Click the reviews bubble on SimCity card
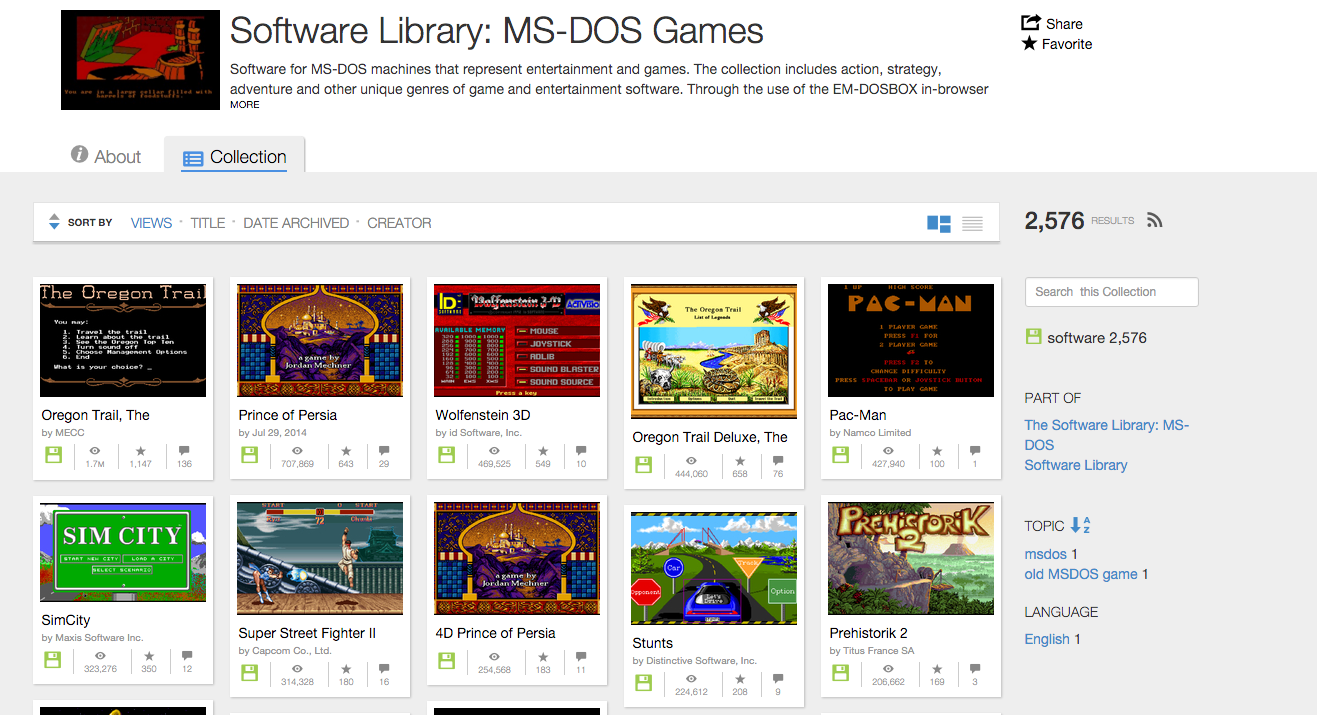The width and height of the screenshot is (1317, 715). (x=187, y=656)
